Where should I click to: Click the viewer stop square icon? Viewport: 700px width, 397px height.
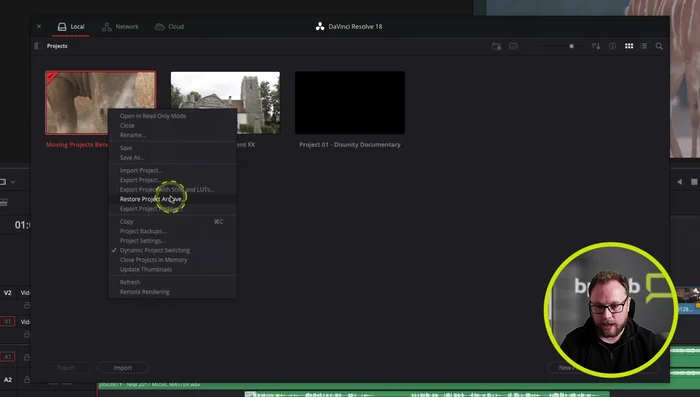(x=694, y=182)
